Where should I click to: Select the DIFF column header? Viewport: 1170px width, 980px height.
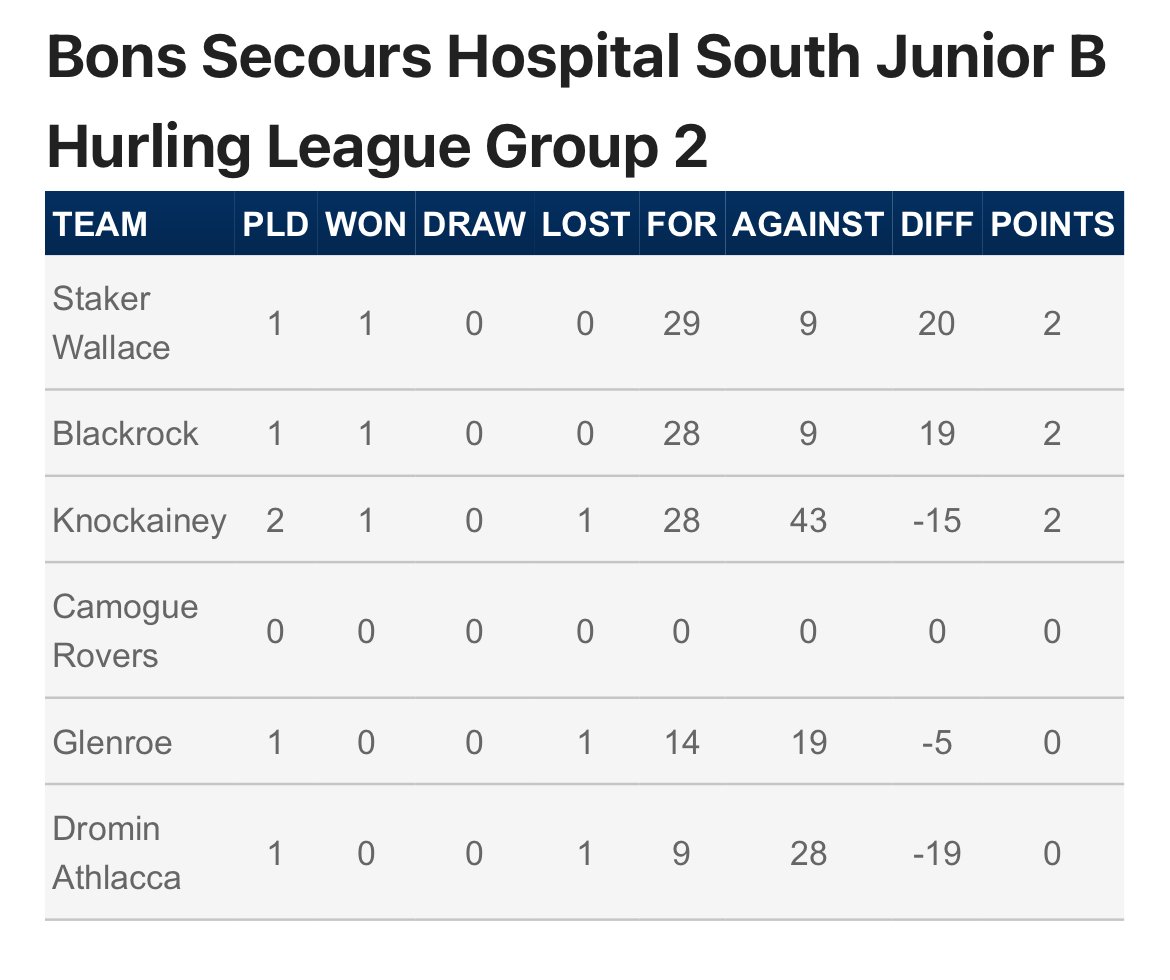pos(936,225)
